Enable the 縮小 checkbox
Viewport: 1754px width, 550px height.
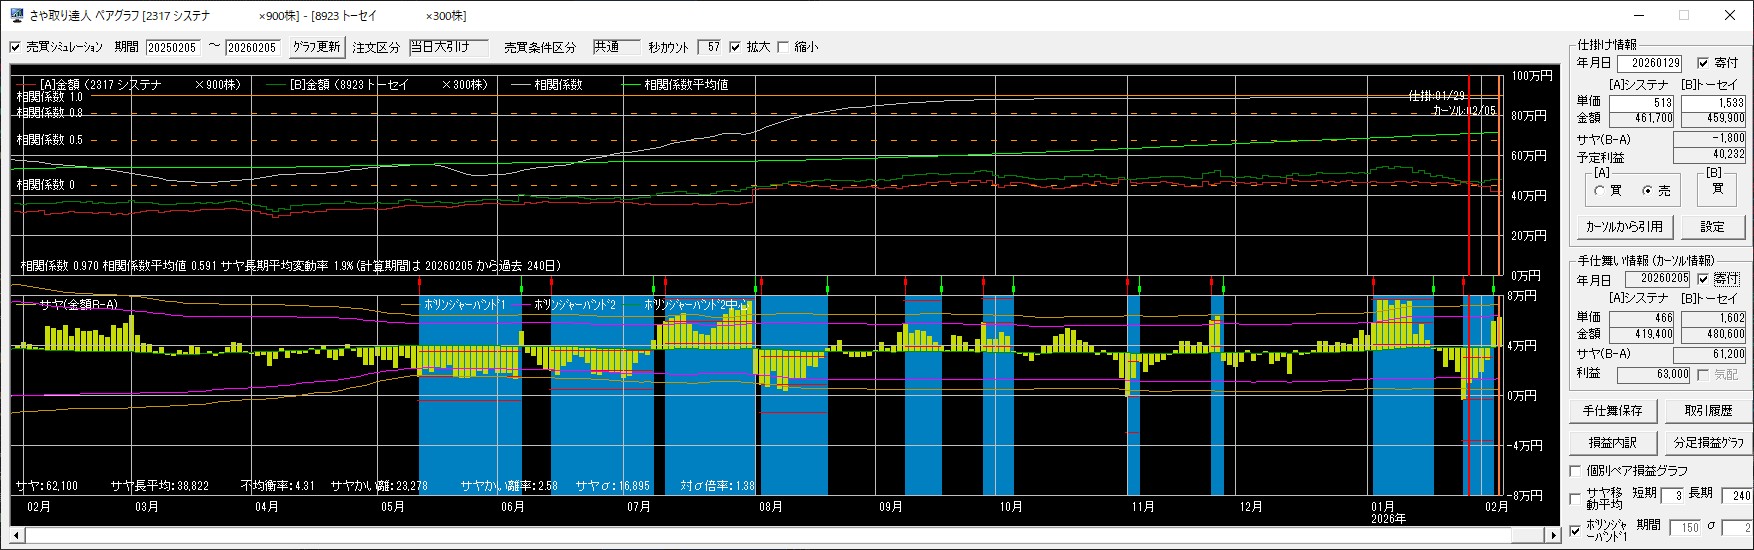point(783,47)
